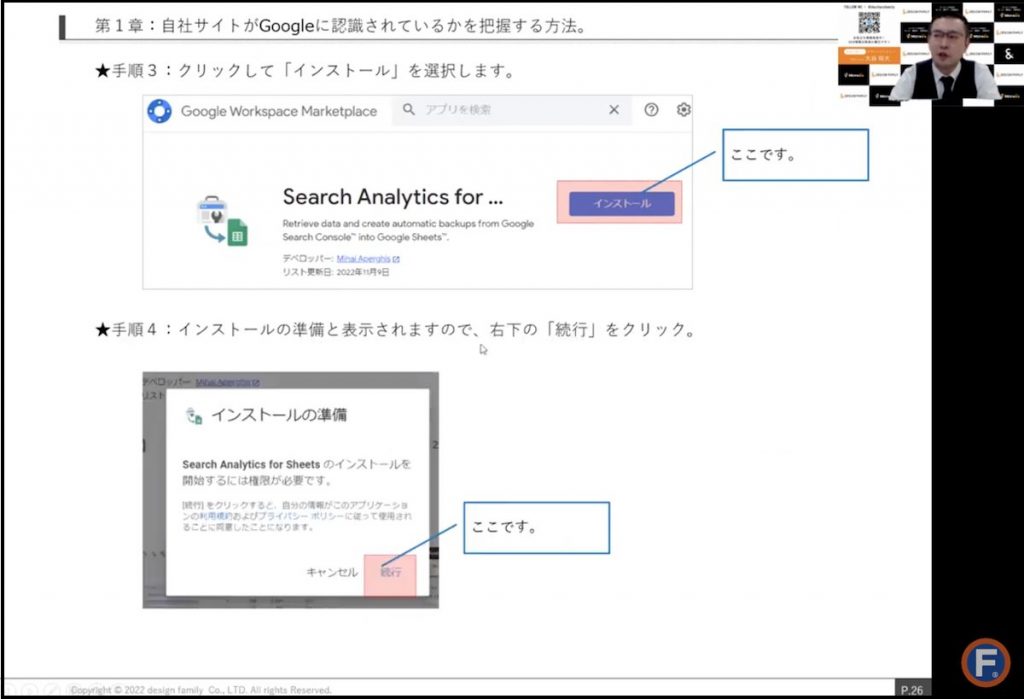Click the P.26 page number
The height and width of the screenshot is (699, 1024).
[x=912, y=690]
